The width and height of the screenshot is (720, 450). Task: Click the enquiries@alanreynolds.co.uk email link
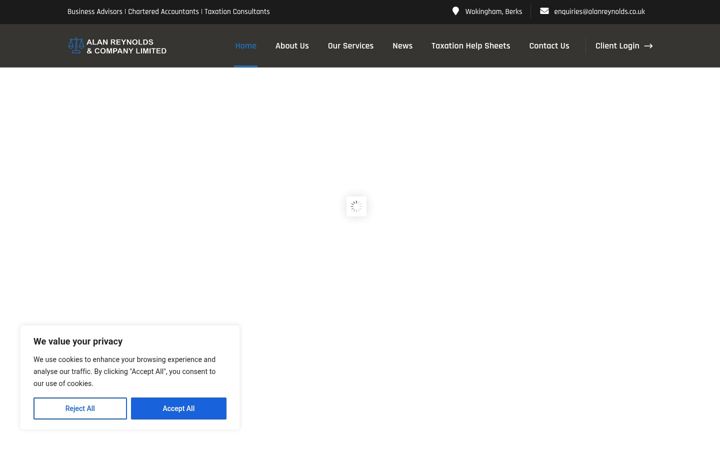click(x=599, y=11)
